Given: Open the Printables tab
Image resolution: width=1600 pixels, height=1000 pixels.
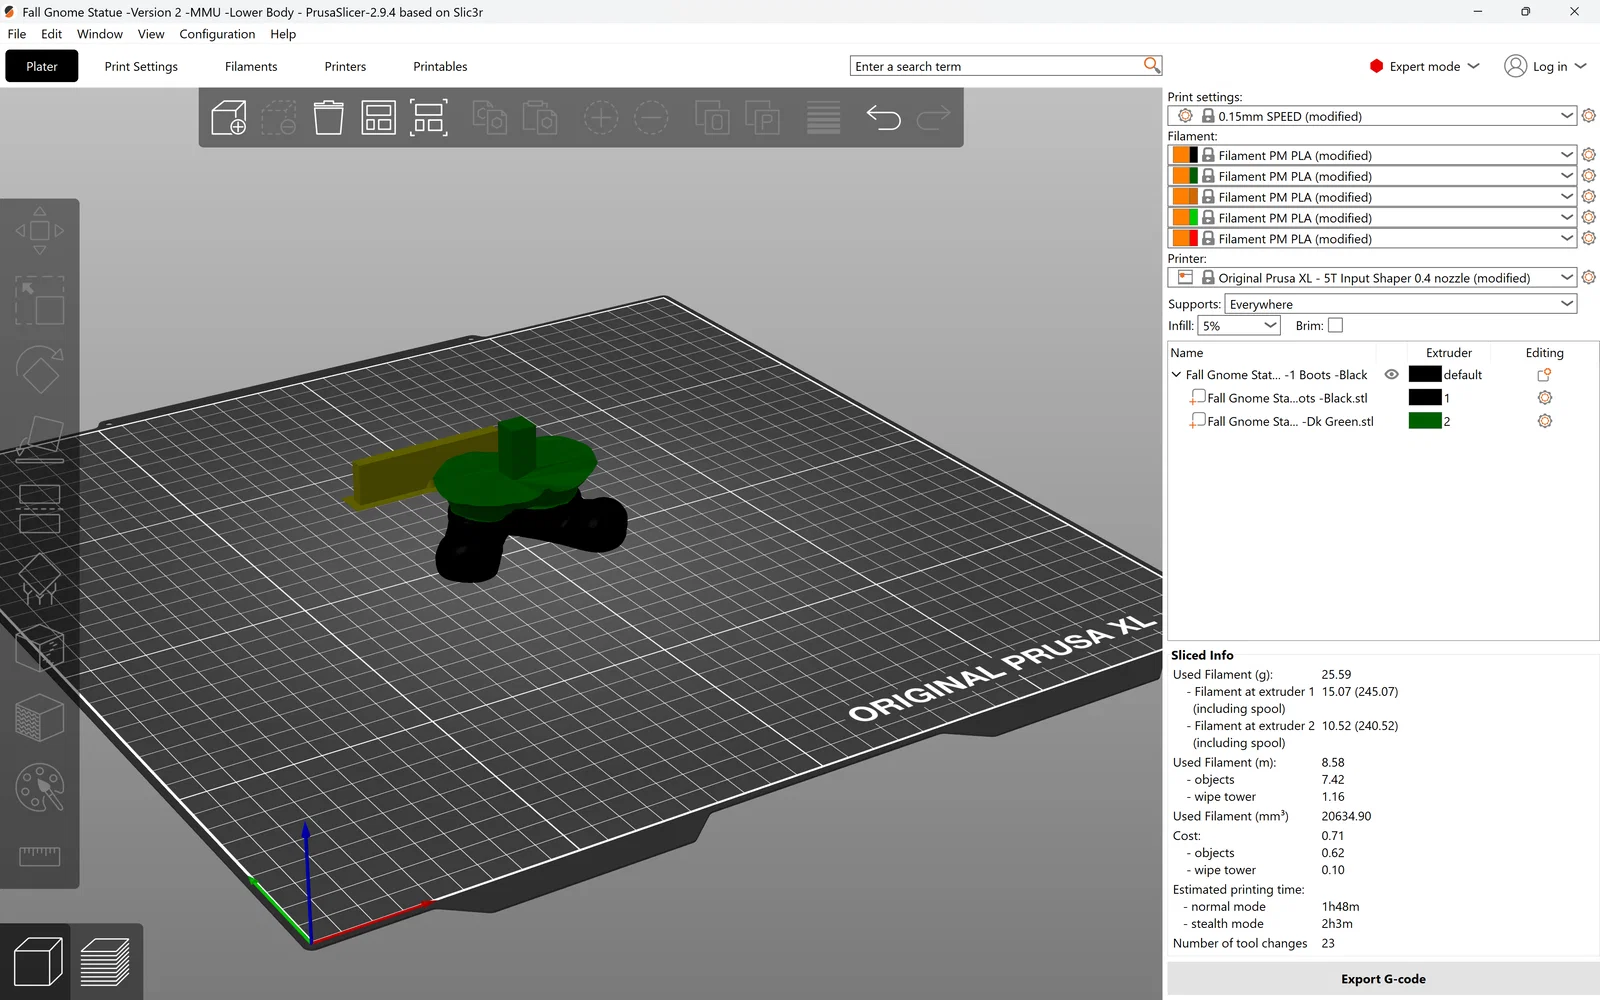Looking at the screenshot, I should click(x=440, y=66).
